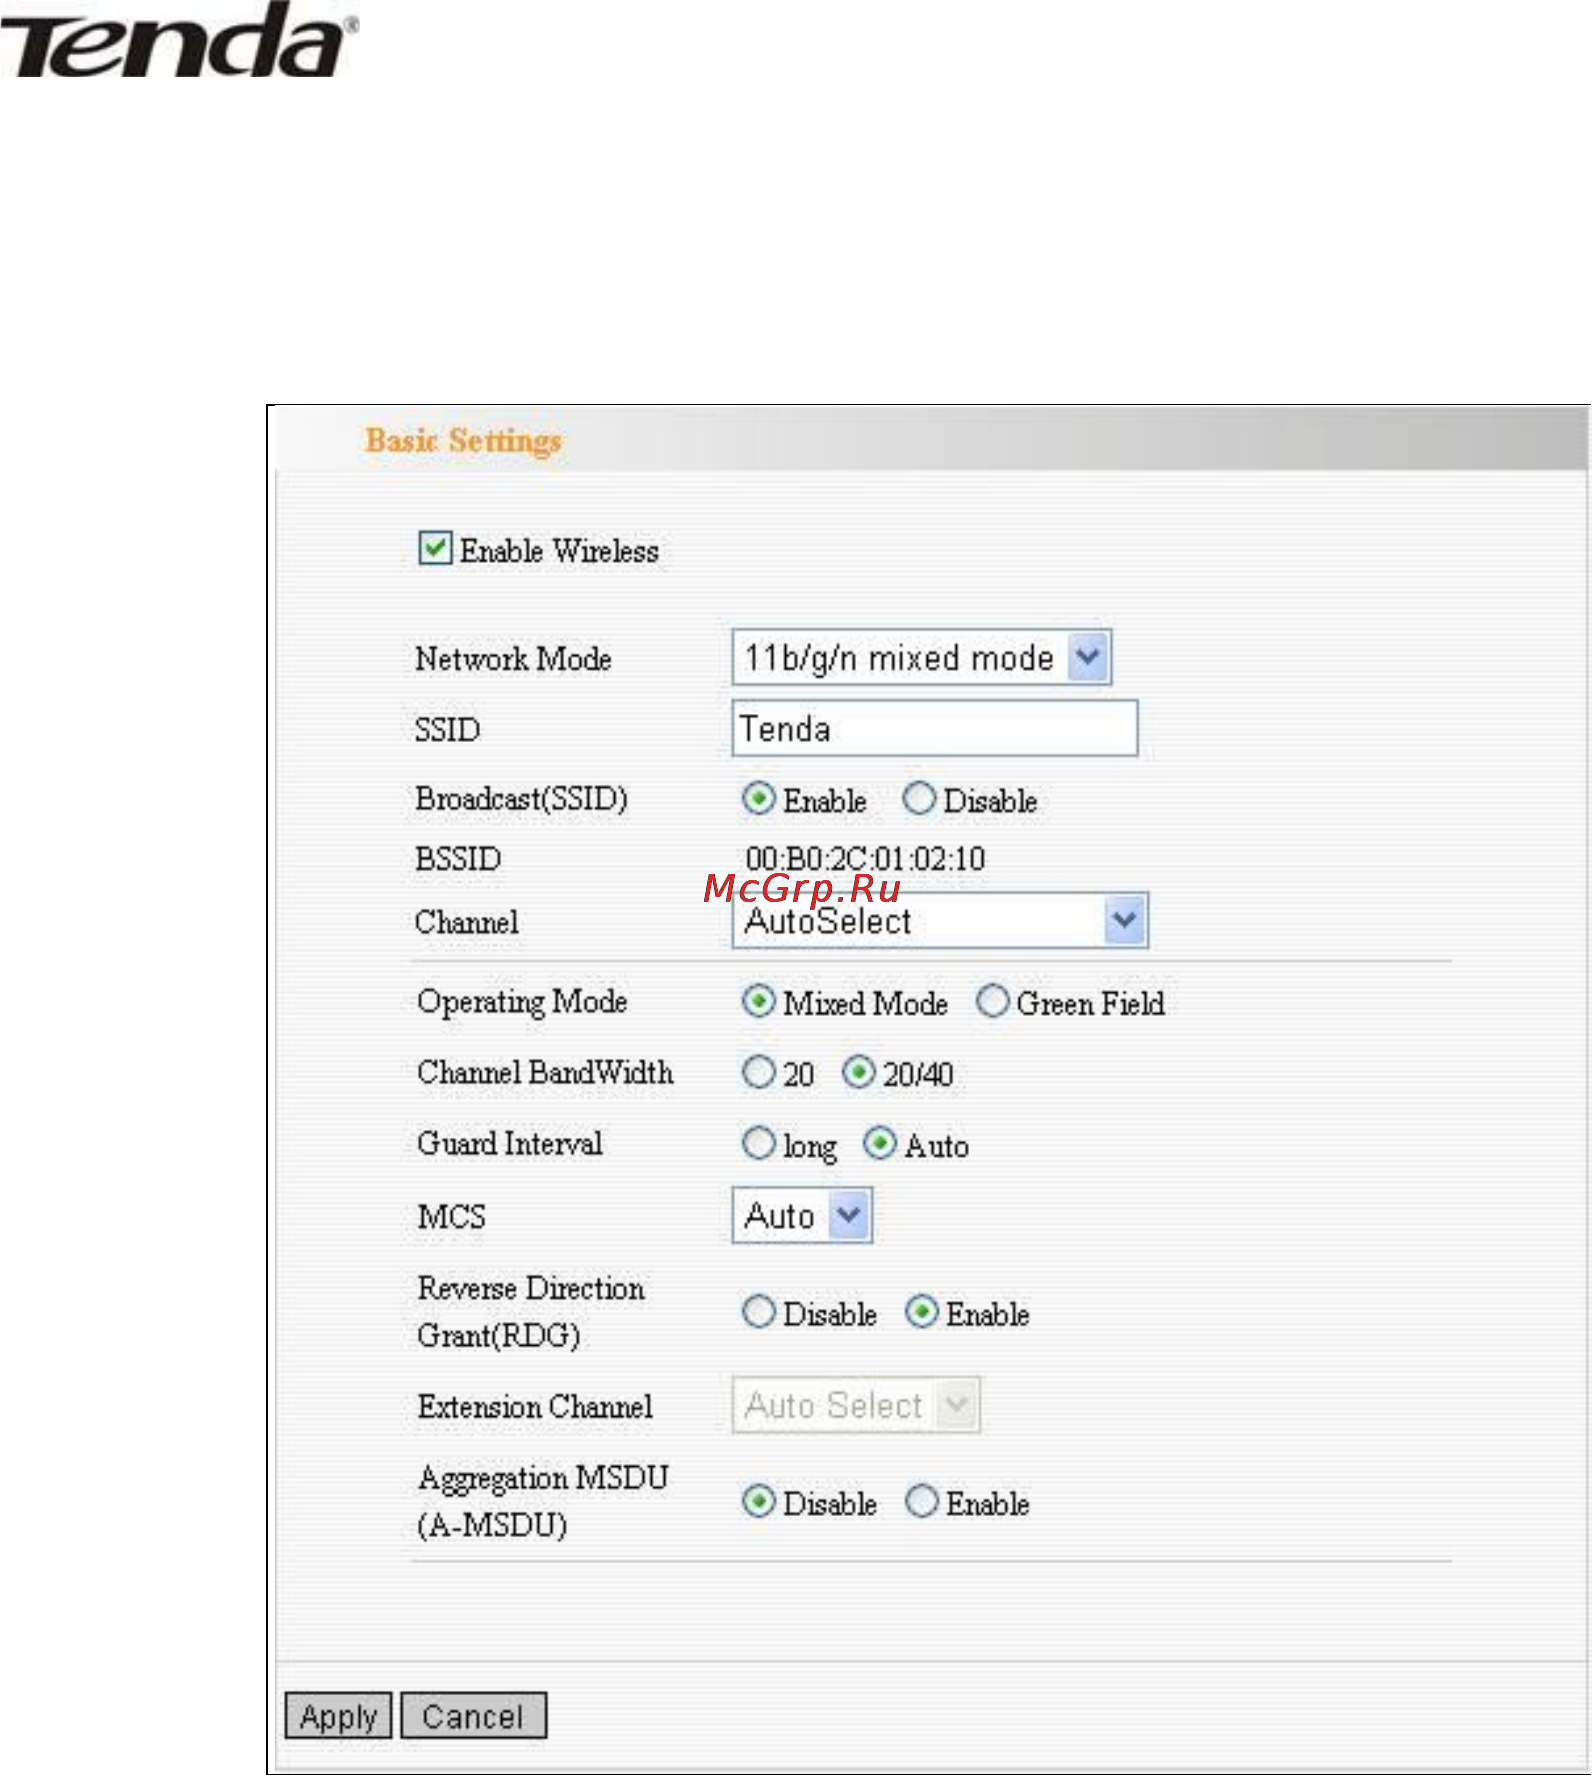Click the Basic Settings heading
Viewport: 1592px width, 1775px height.
pos(463,440)
